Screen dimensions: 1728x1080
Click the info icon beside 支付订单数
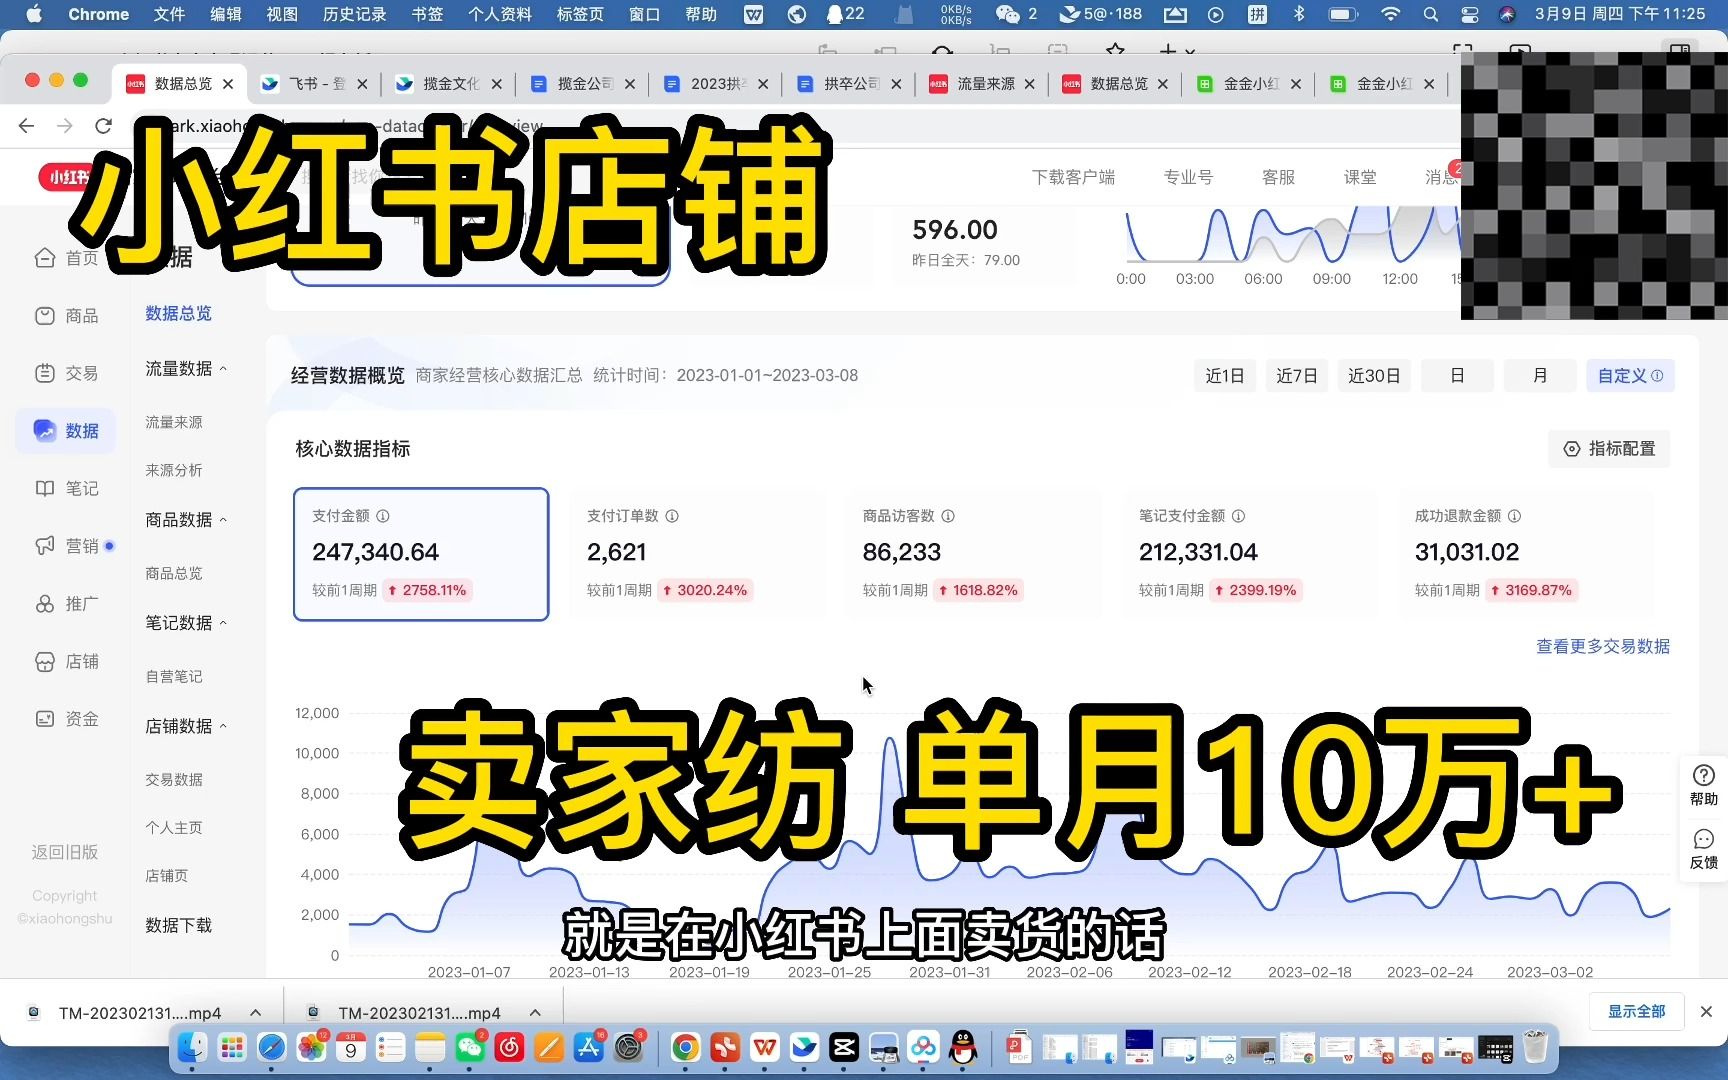(672, 516)
